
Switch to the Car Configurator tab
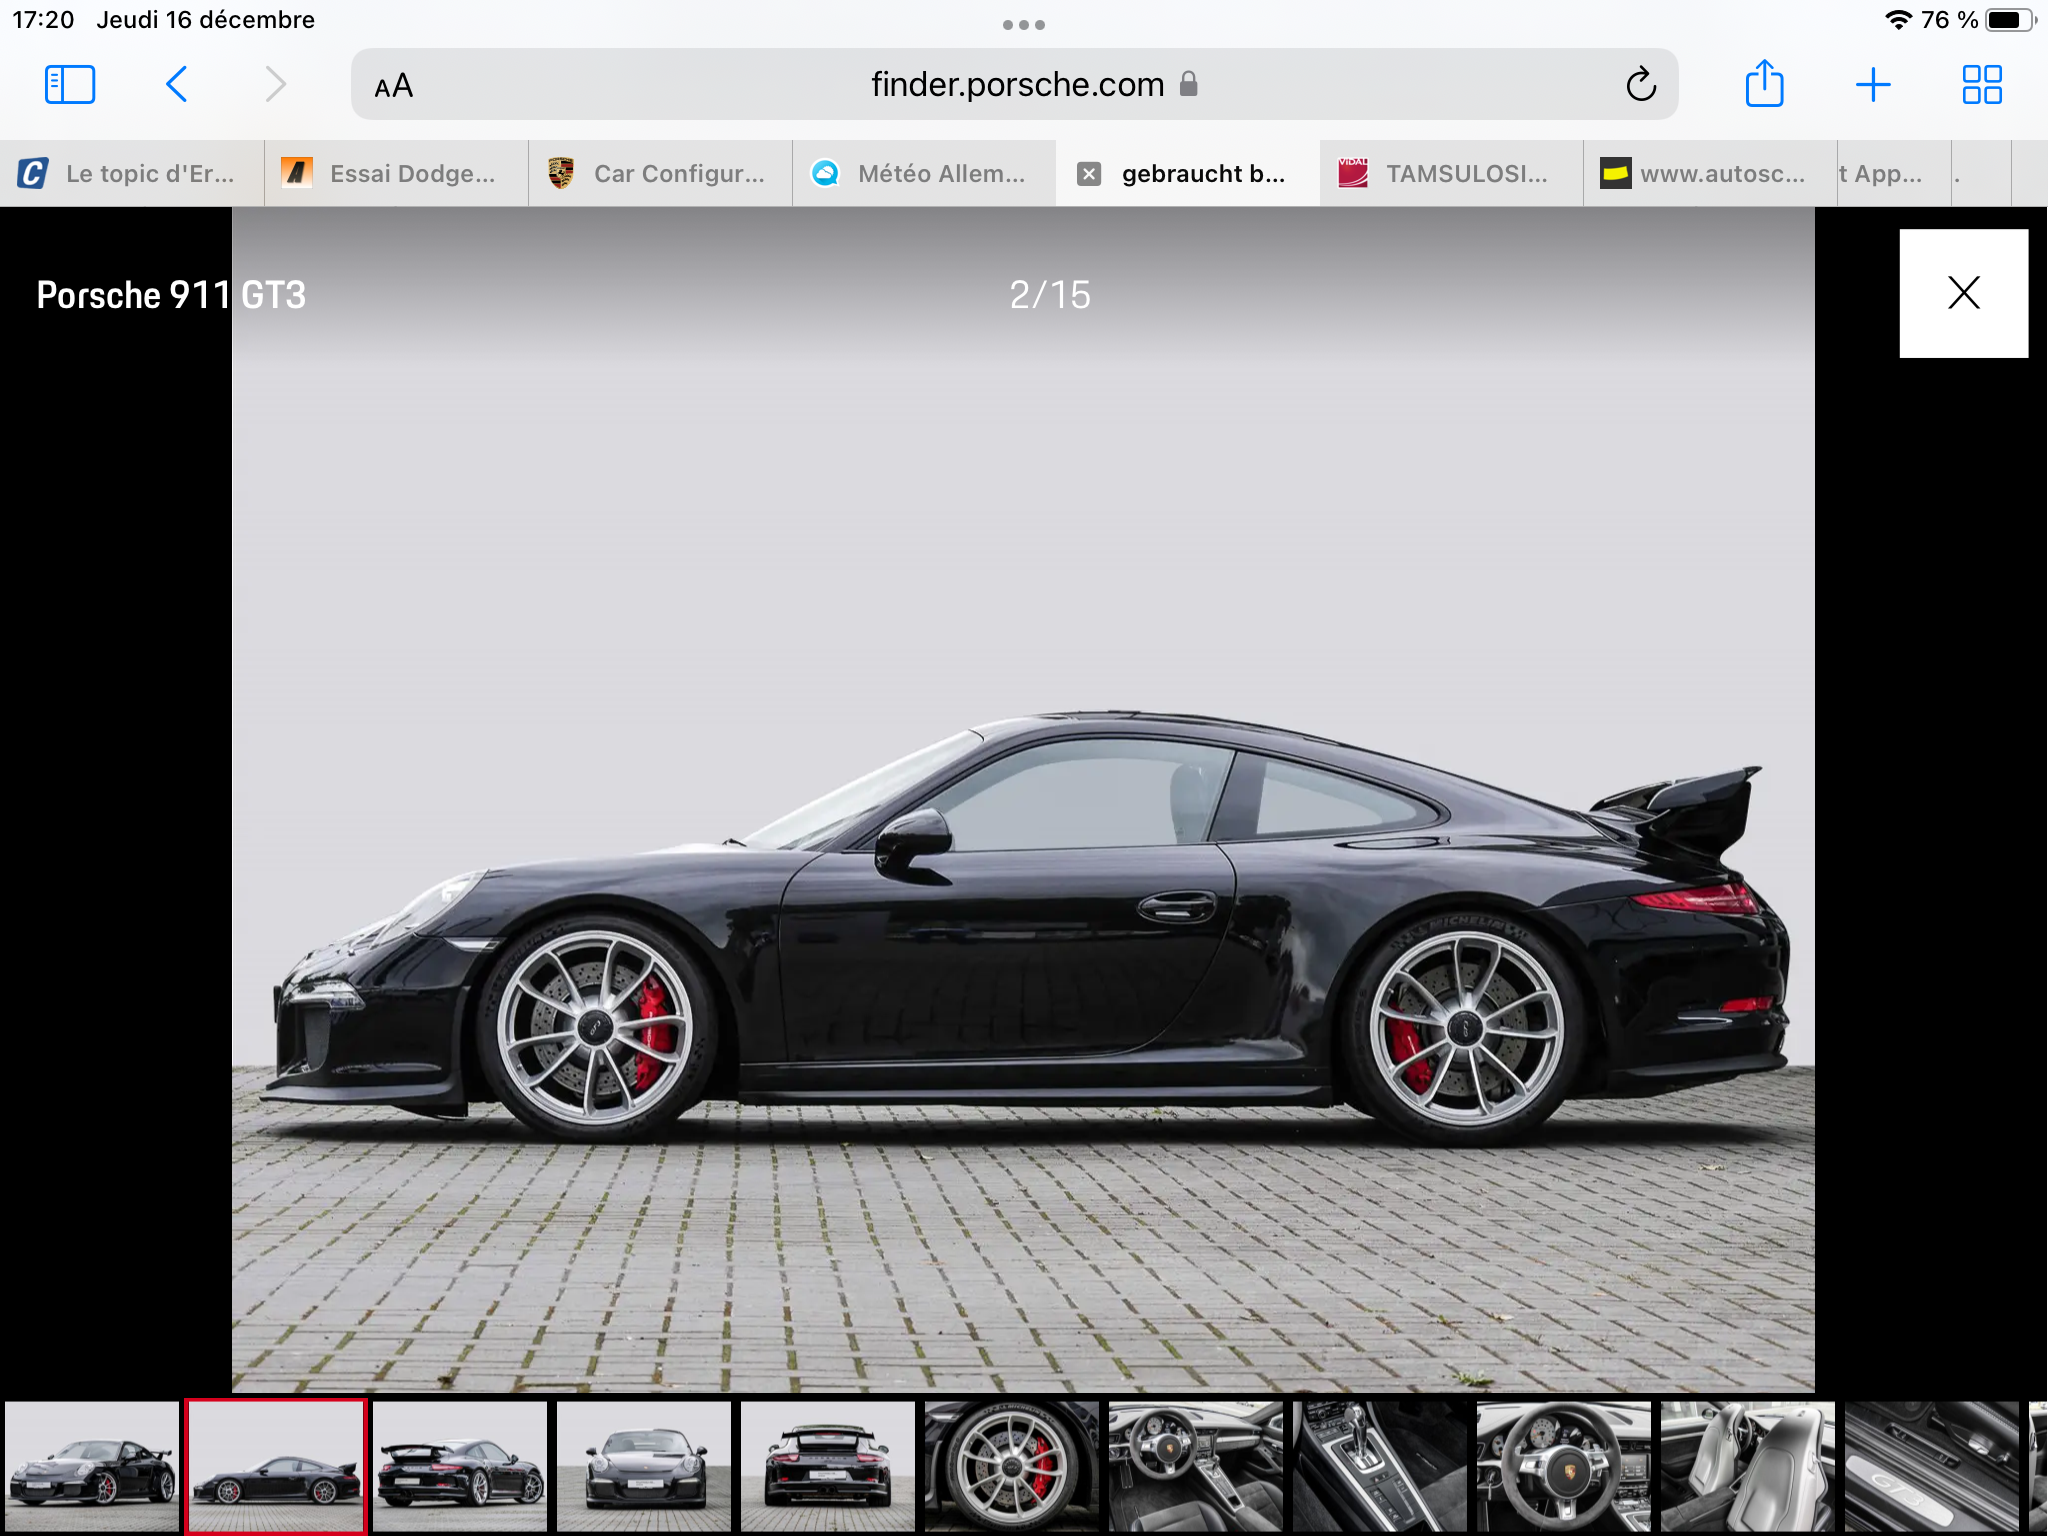point(660,174)
